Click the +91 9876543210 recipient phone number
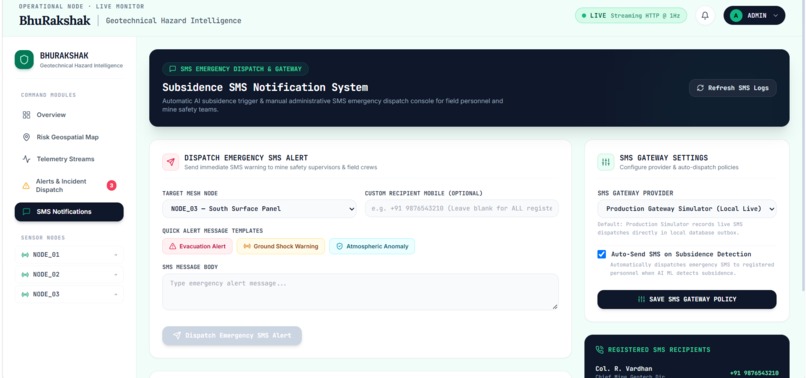Image resolution: width=806 pixels, height=378 pixels. [754, 373]
